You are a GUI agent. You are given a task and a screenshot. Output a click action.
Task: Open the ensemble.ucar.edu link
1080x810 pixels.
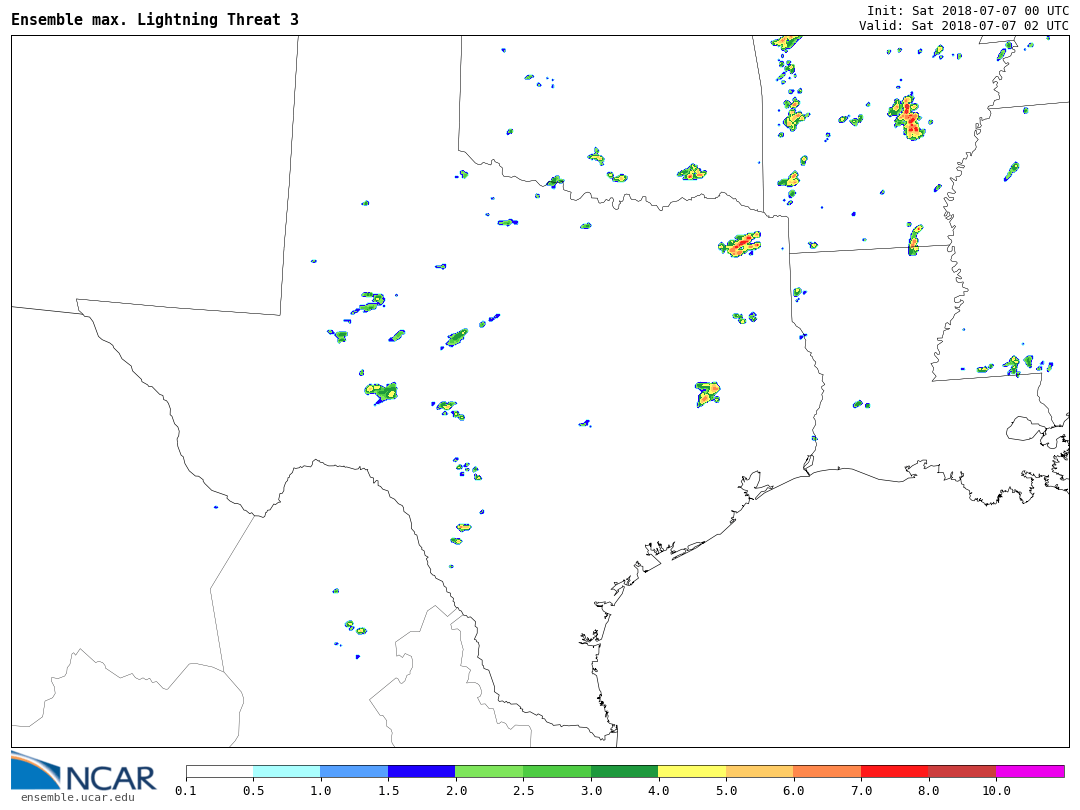tap(77, 797)
